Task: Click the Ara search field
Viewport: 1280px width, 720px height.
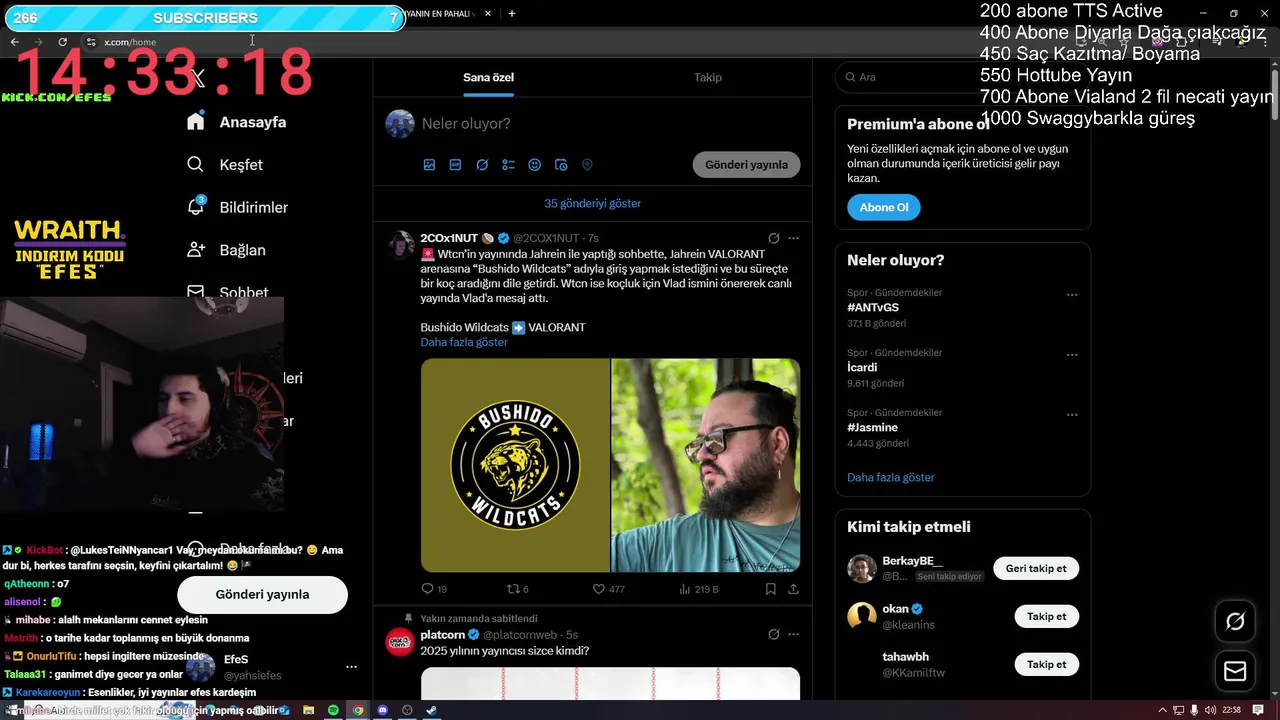Action: tap(962, 77)
